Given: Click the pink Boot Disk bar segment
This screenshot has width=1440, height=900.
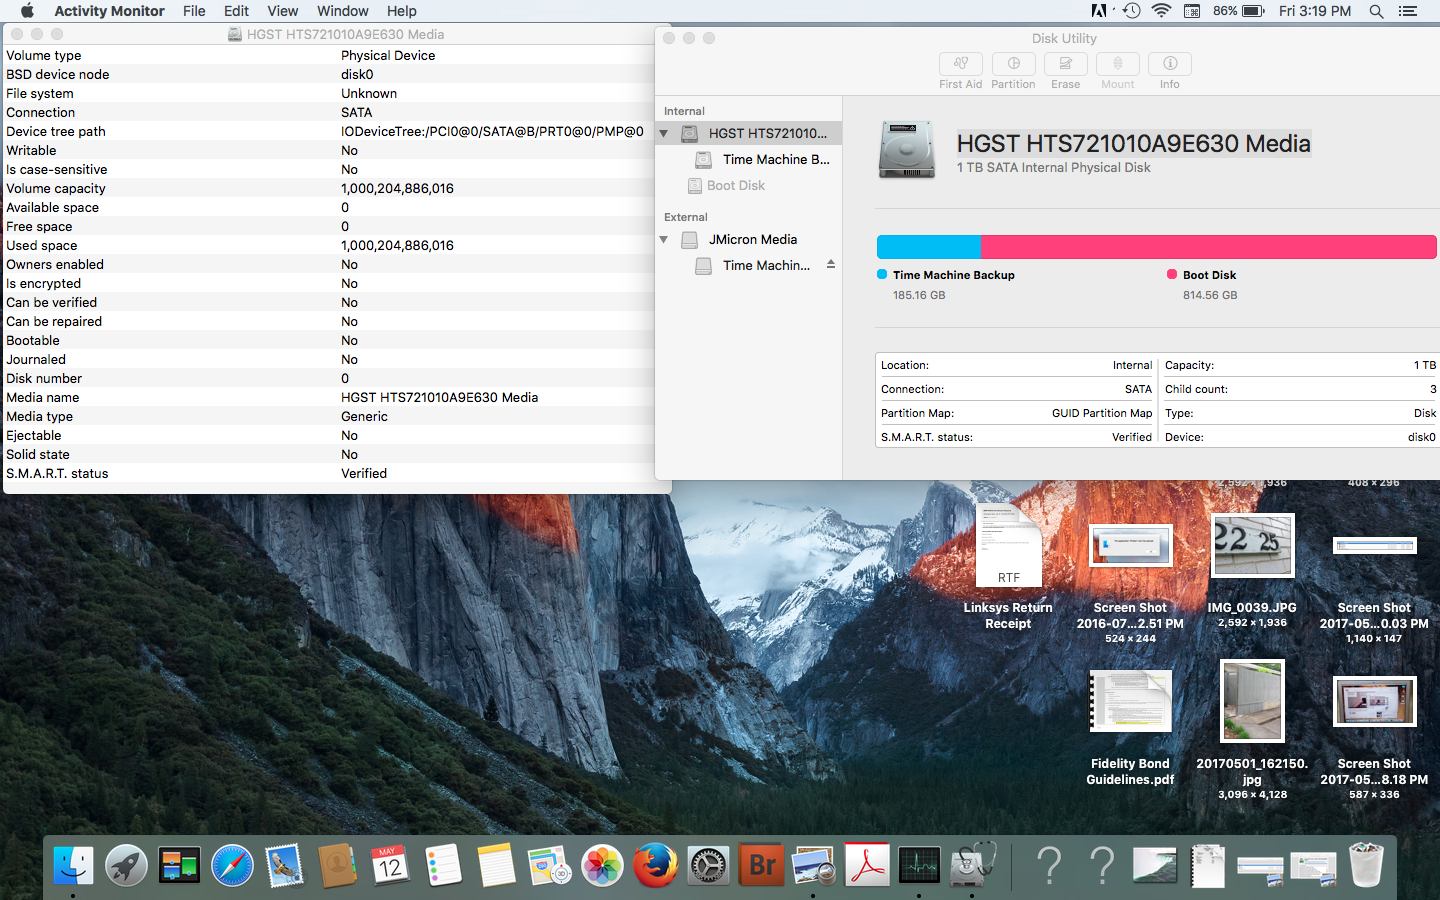Looking at the screenshot, I should (x=1209, y=247).
